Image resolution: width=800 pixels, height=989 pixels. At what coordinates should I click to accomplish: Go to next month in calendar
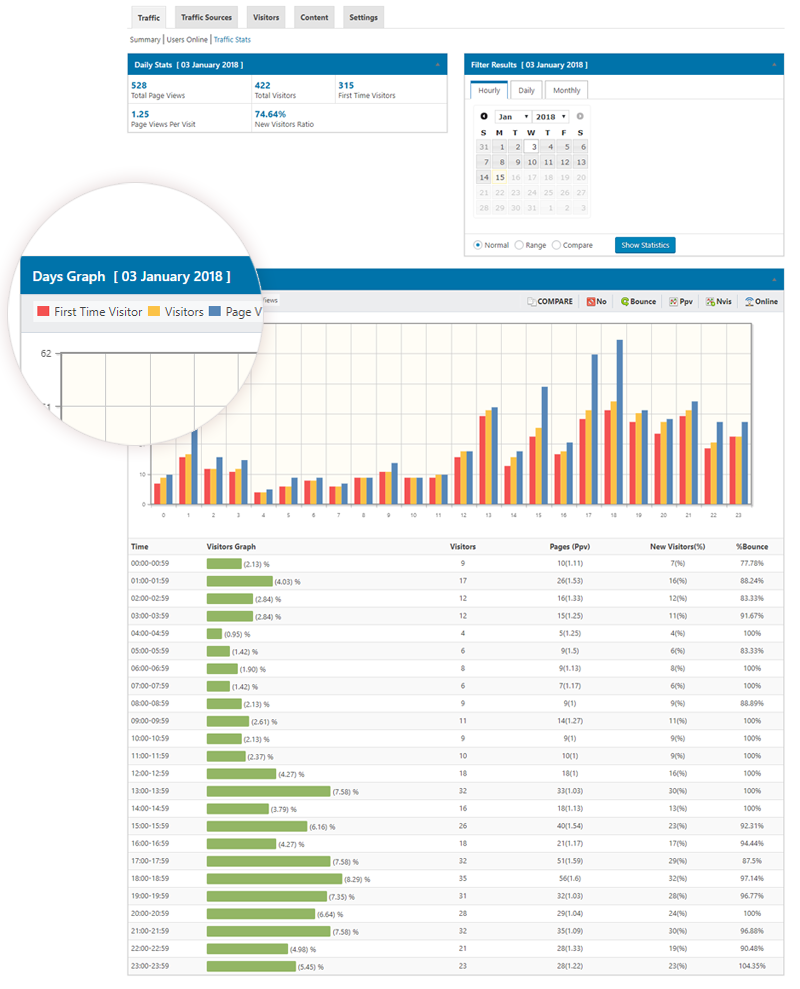click(580, 116)
